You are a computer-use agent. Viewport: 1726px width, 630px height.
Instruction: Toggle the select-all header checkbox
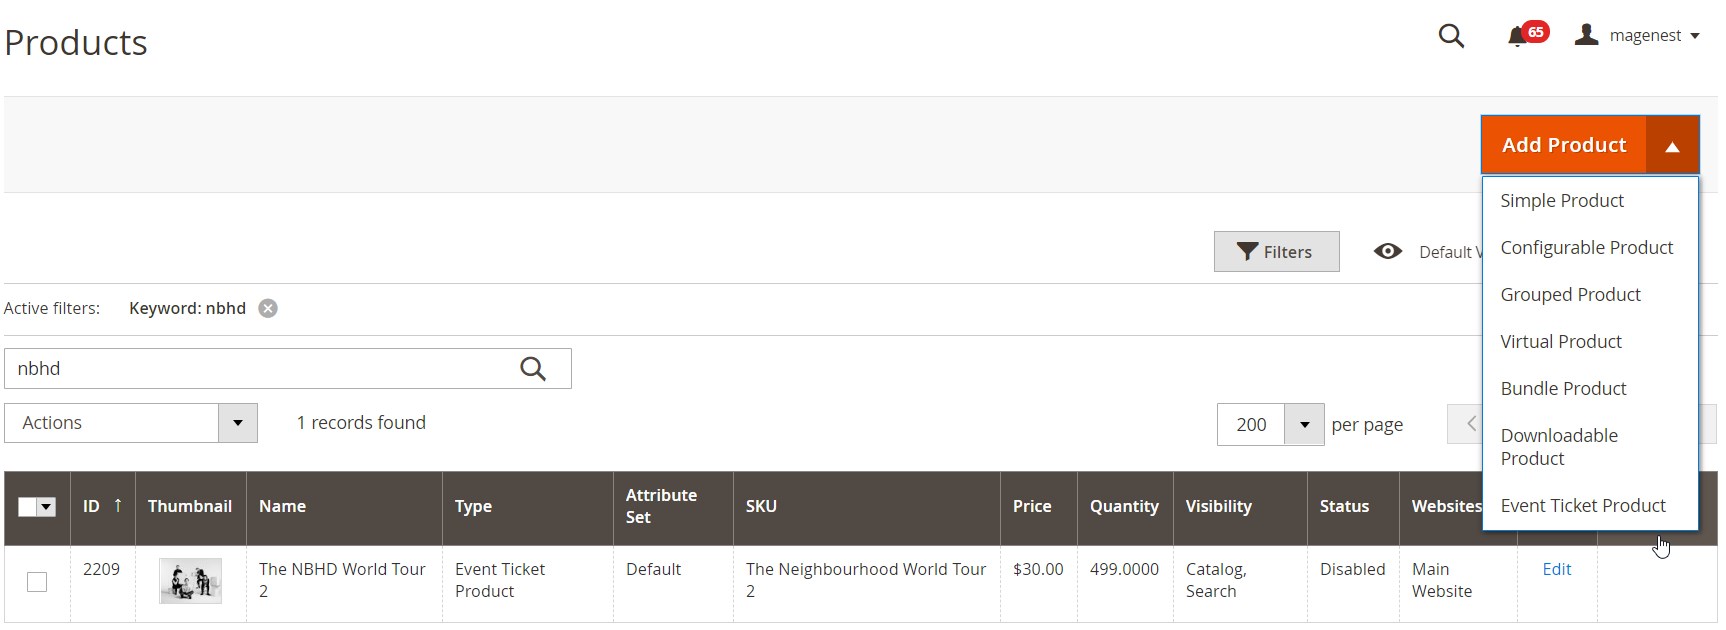[27, 507]
